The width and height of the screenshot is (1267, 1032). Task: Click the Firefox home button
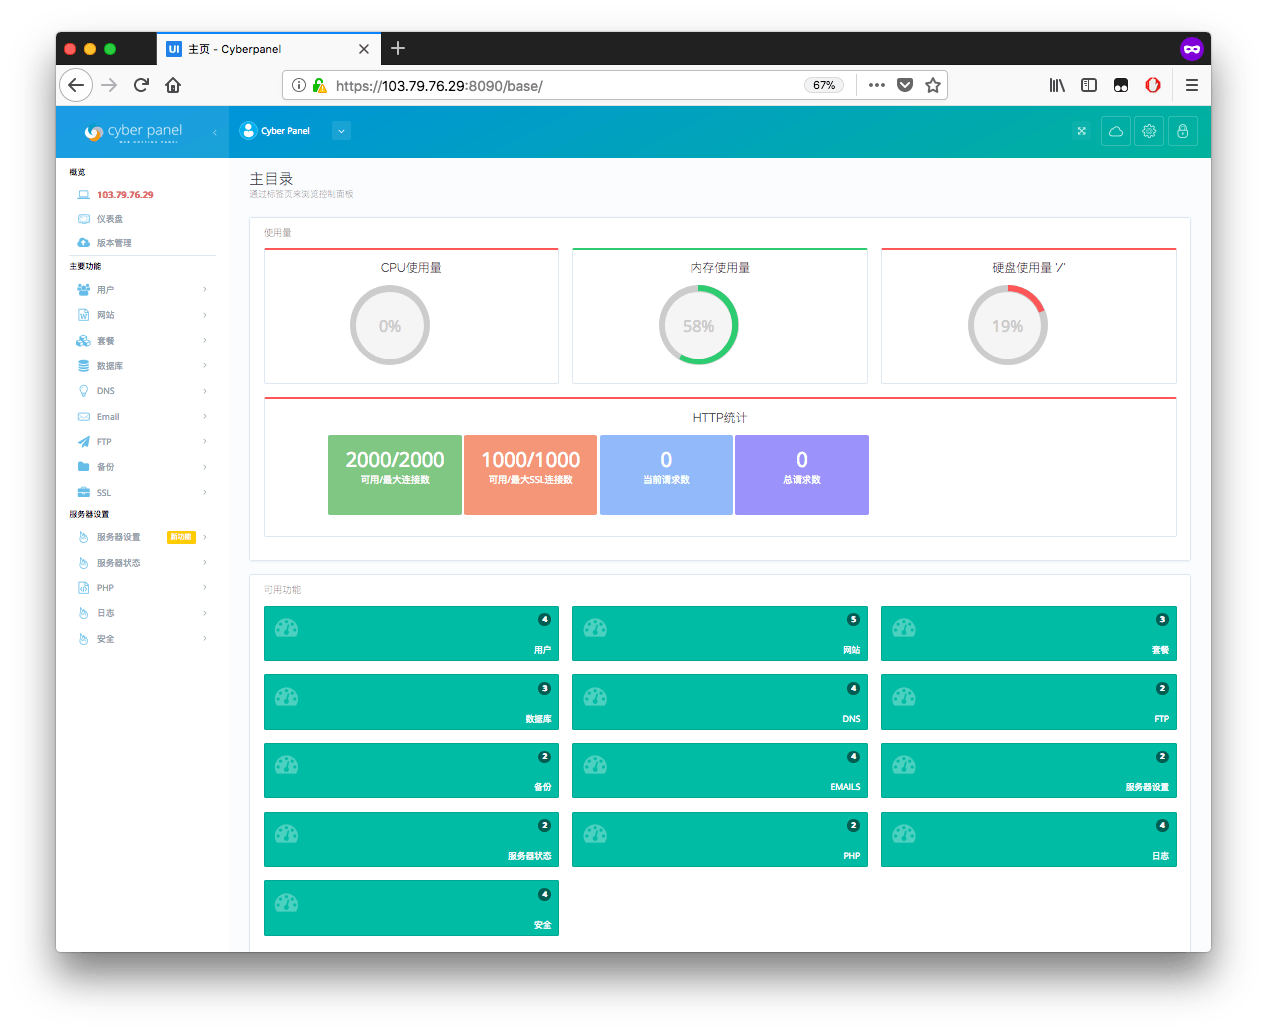point(173,85)
